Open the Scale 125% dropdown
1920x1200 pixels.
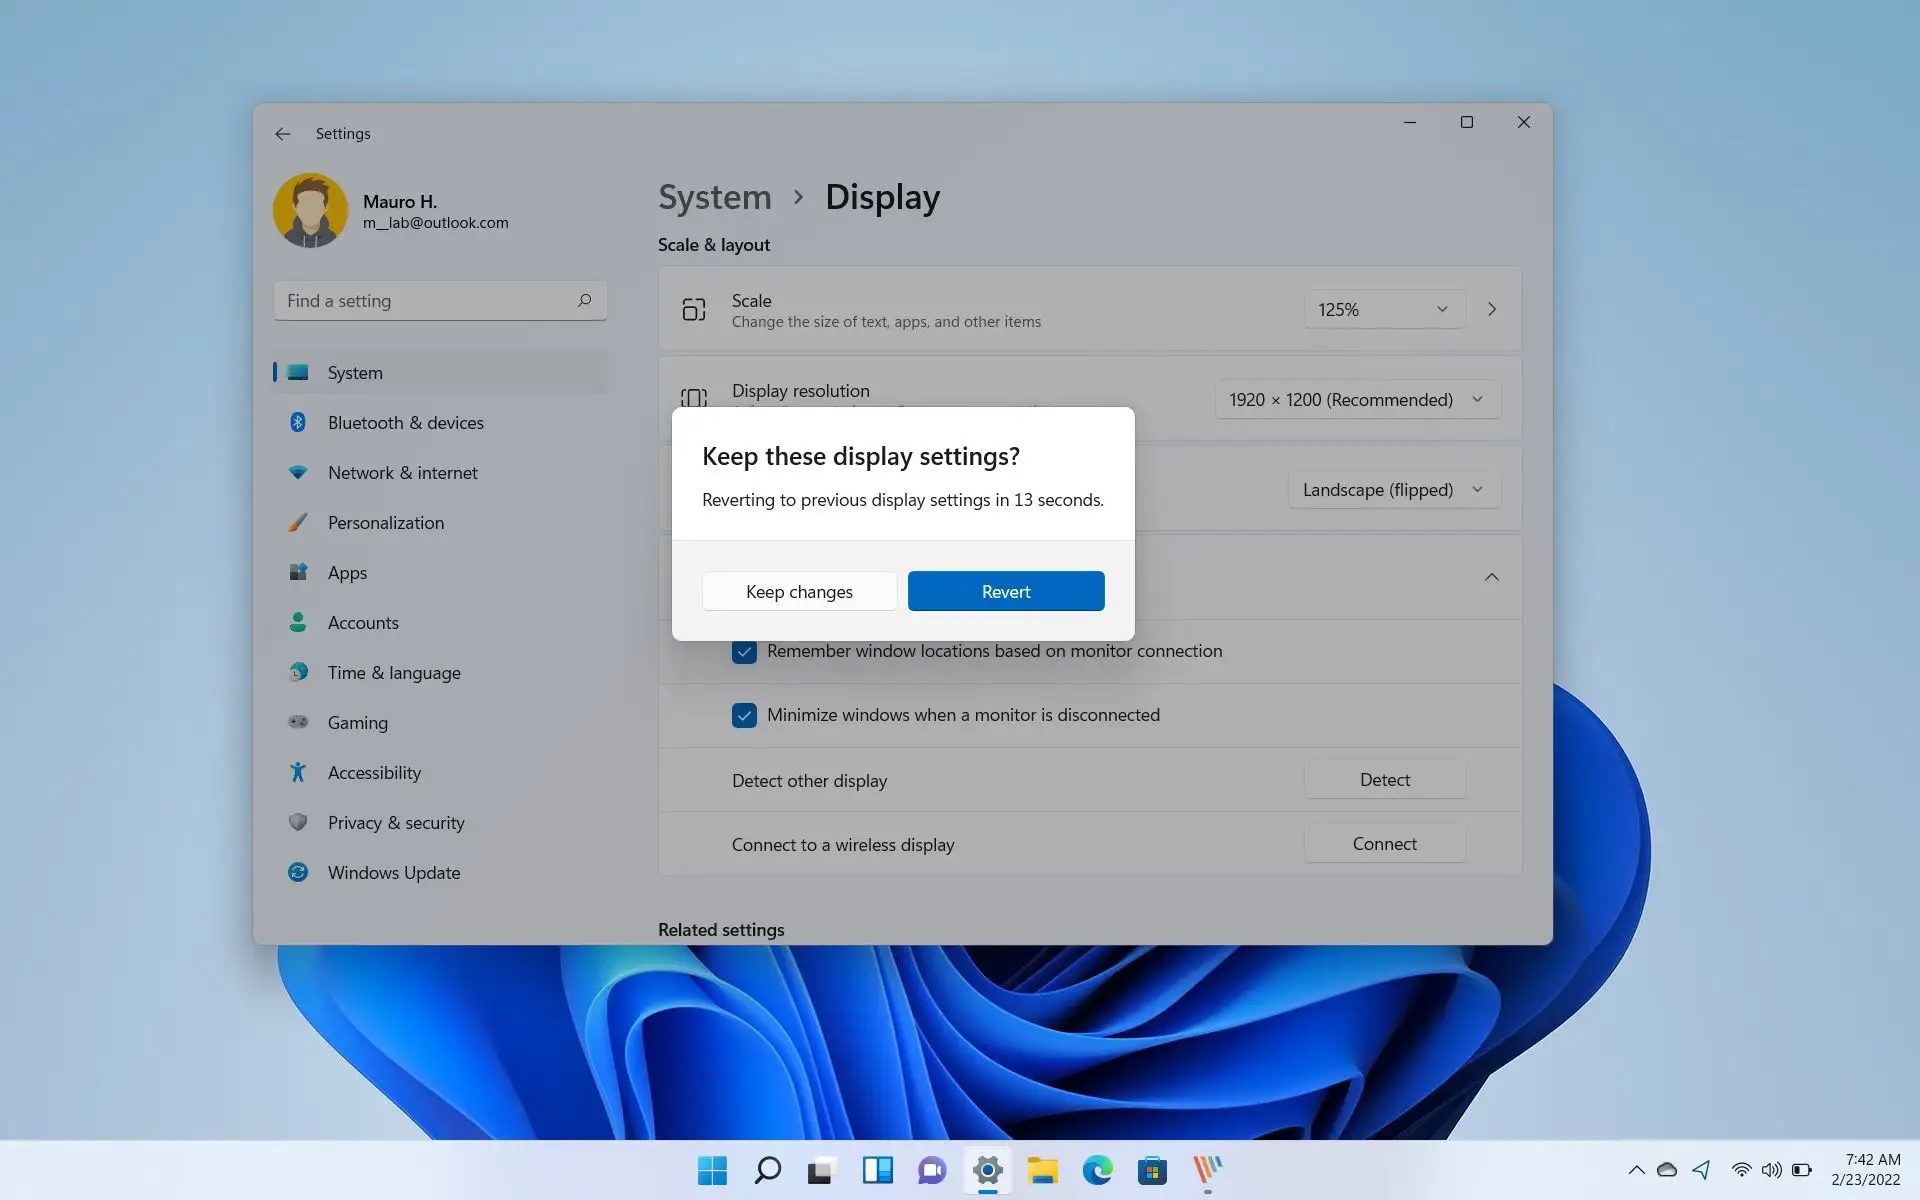(1384, 310)
